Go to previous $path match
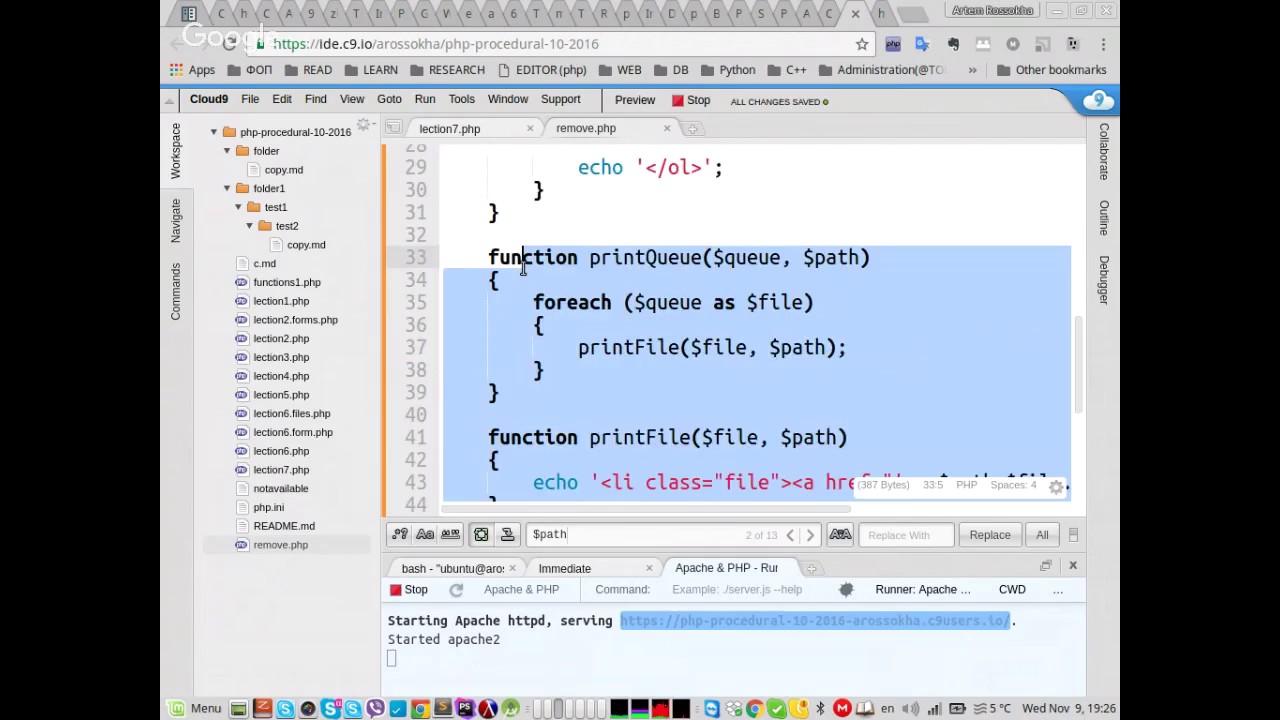This screenshot has width=1280, height=720. coord(790,535)
